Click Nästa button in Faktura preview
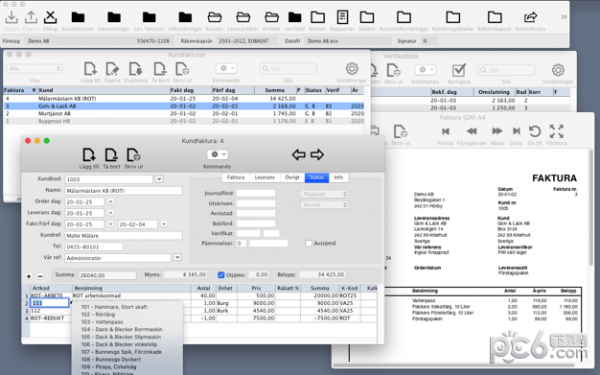600x375 pixels. [497, 131]
